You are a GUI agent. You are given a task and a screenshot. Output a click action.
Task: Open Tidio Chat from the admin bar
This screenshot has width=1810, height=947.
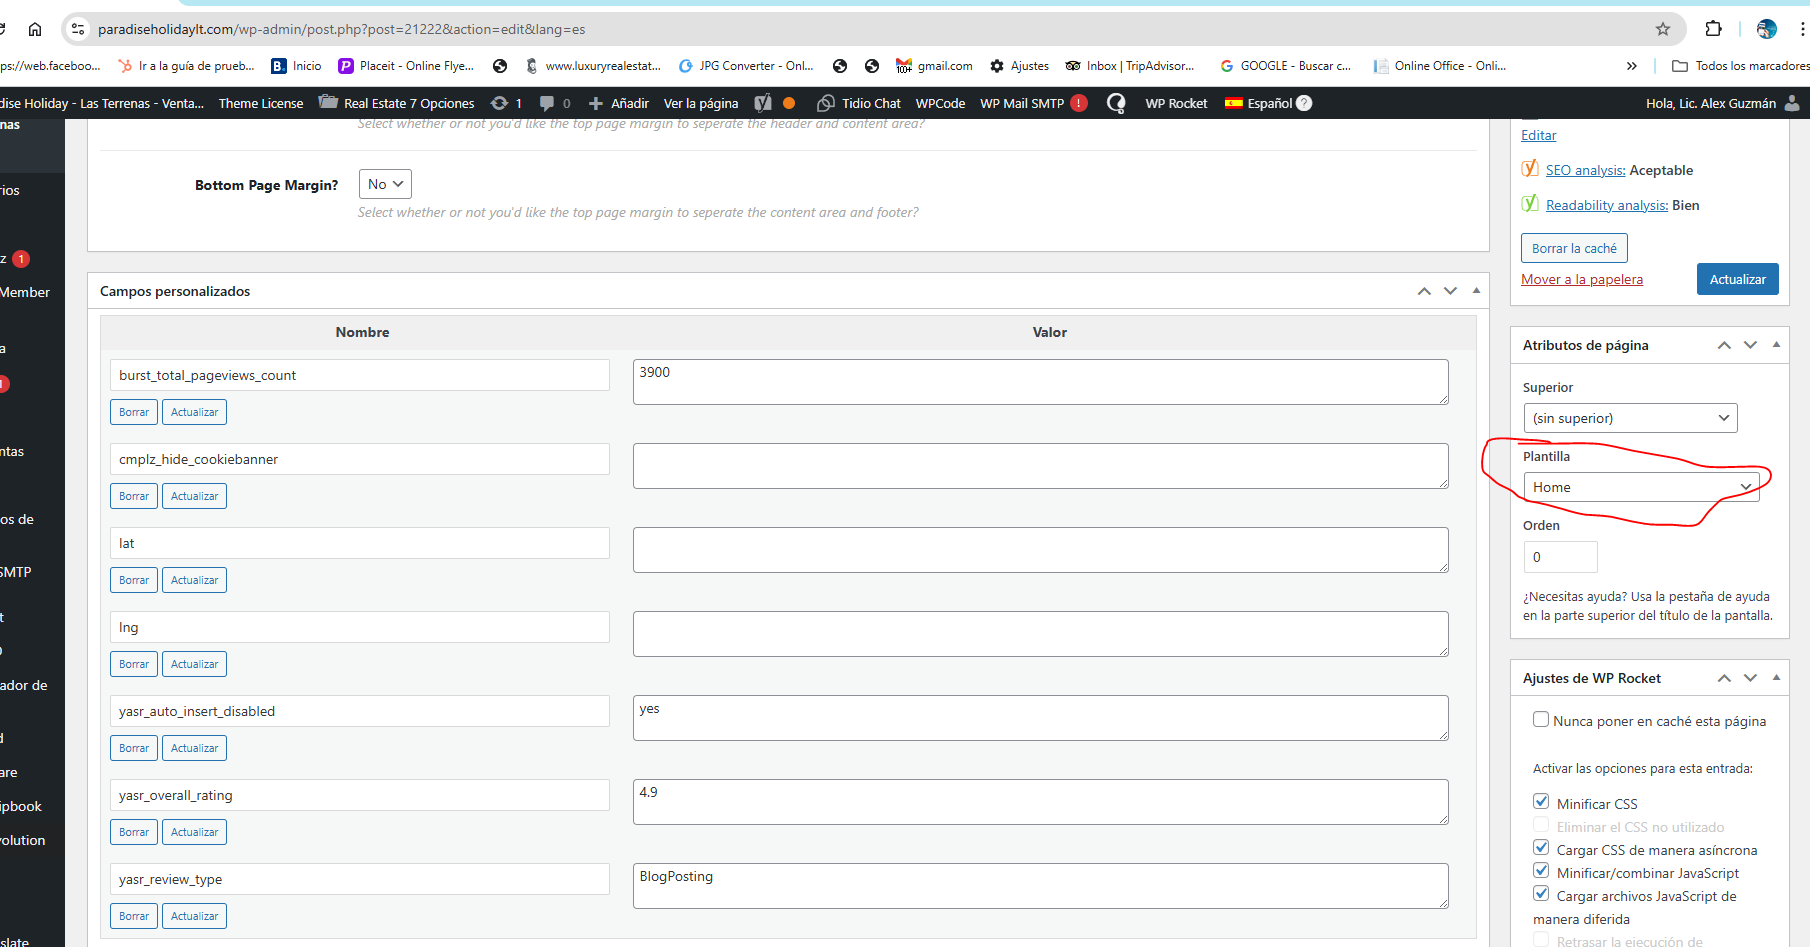[x=859, y=103]
